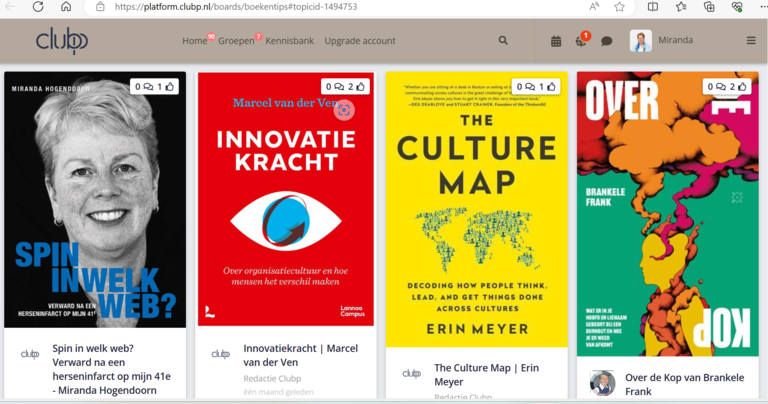Open title The Culture Map | Erin Meyer
The image size is (768, 404).
tap(486, 375)
